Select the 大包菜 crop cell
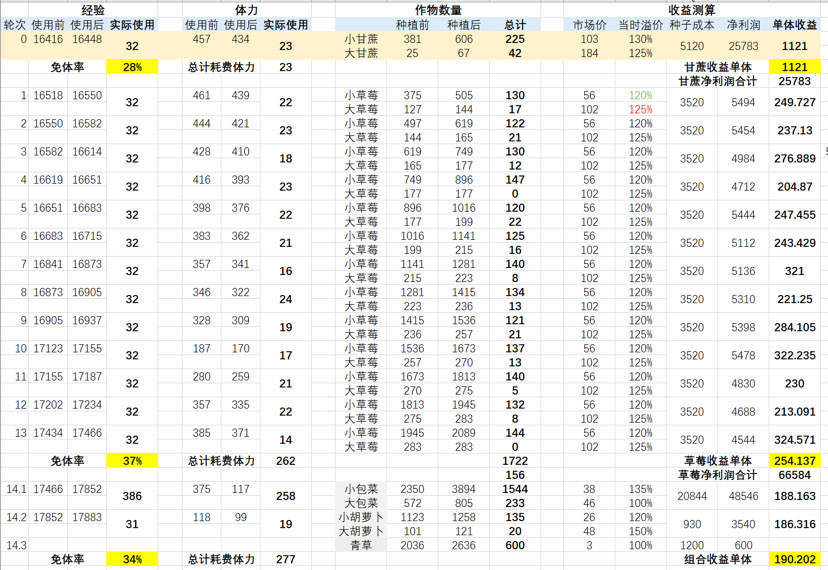Screen dimensions: 828x570 [361, 503]
